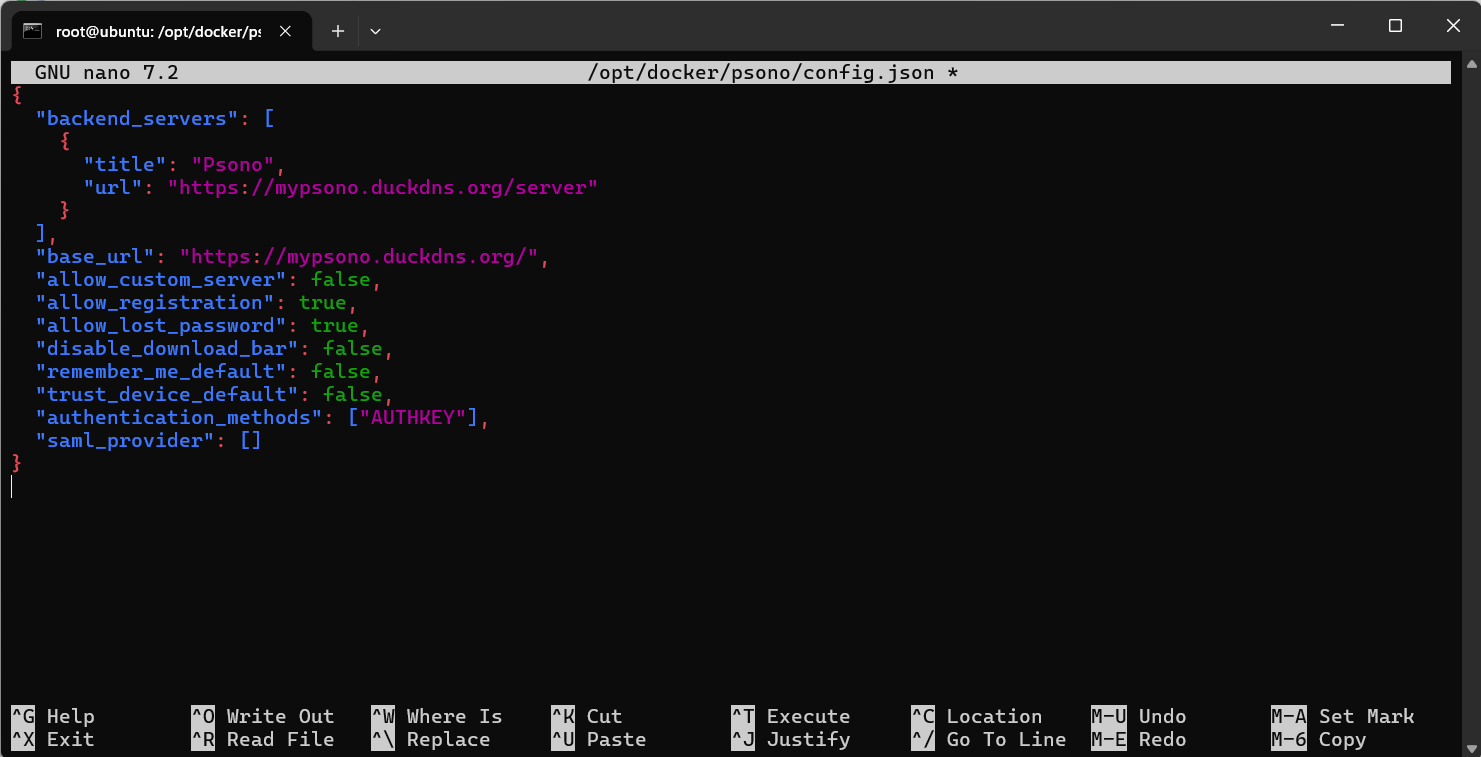1481x757 pixels.
Task: Click false value of remember_me_default
Action: pos(341,371)
